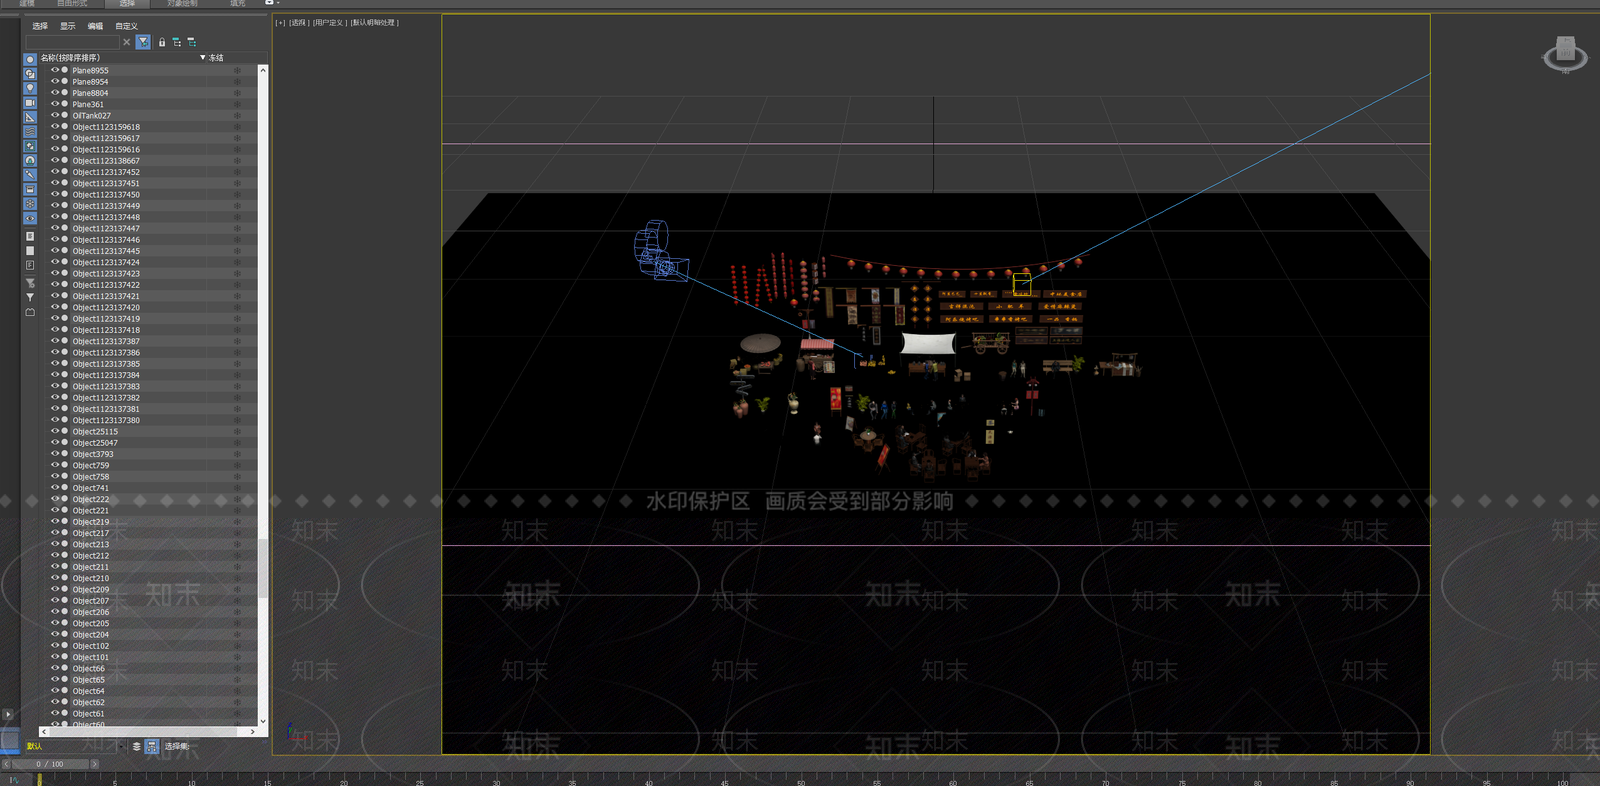Open the name column sort dropdown arrow
The height and width of the screenshot is (786, 1600).
coord(203,57)
